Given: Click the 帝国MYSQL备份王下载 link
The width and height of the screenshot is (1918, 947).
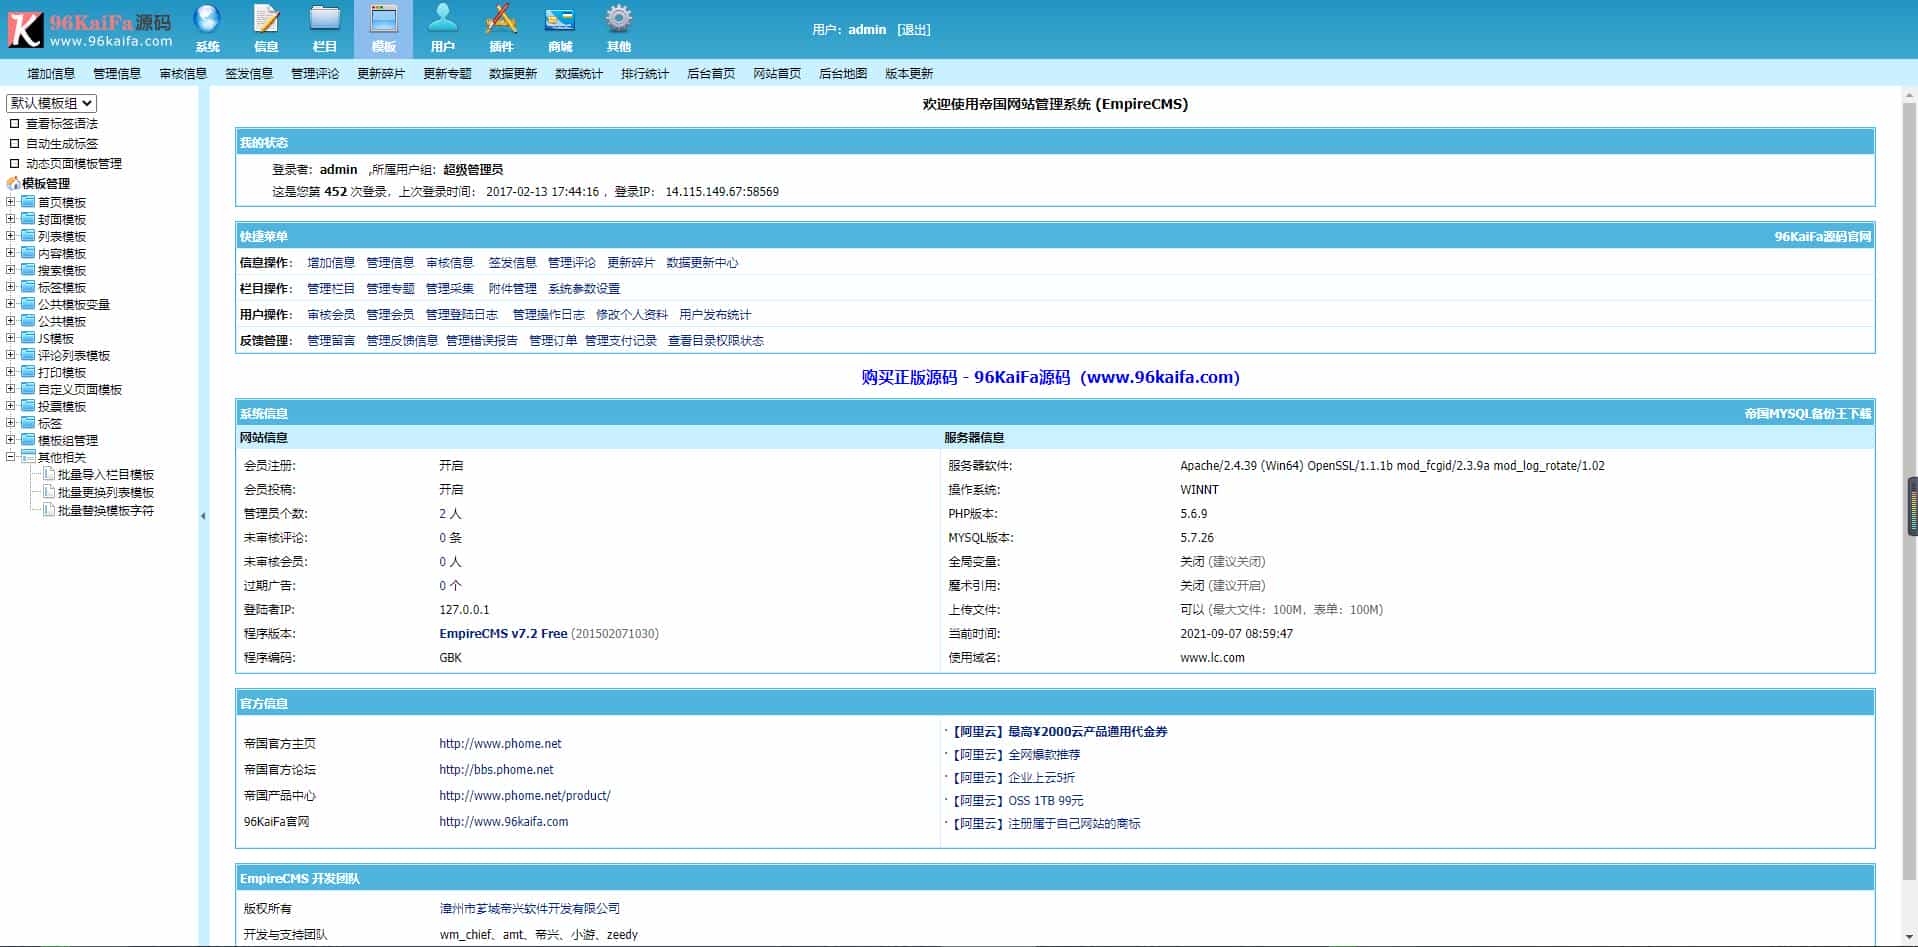Looking at the screenshot, I should click(x=1807, y=414).
